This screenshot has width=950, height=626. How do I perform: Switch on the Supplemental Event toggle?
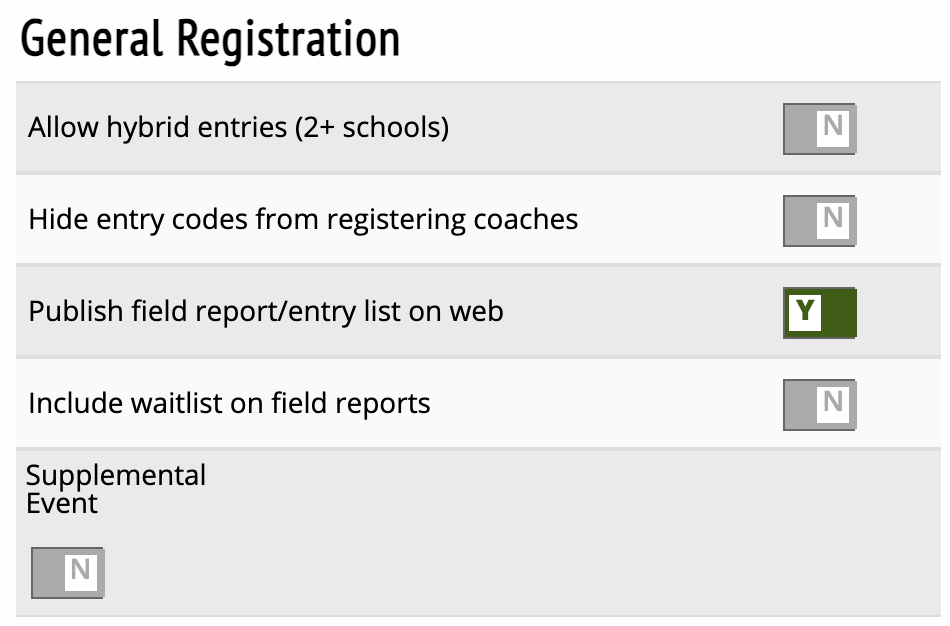pyautogui.click(x=67, y=573)
